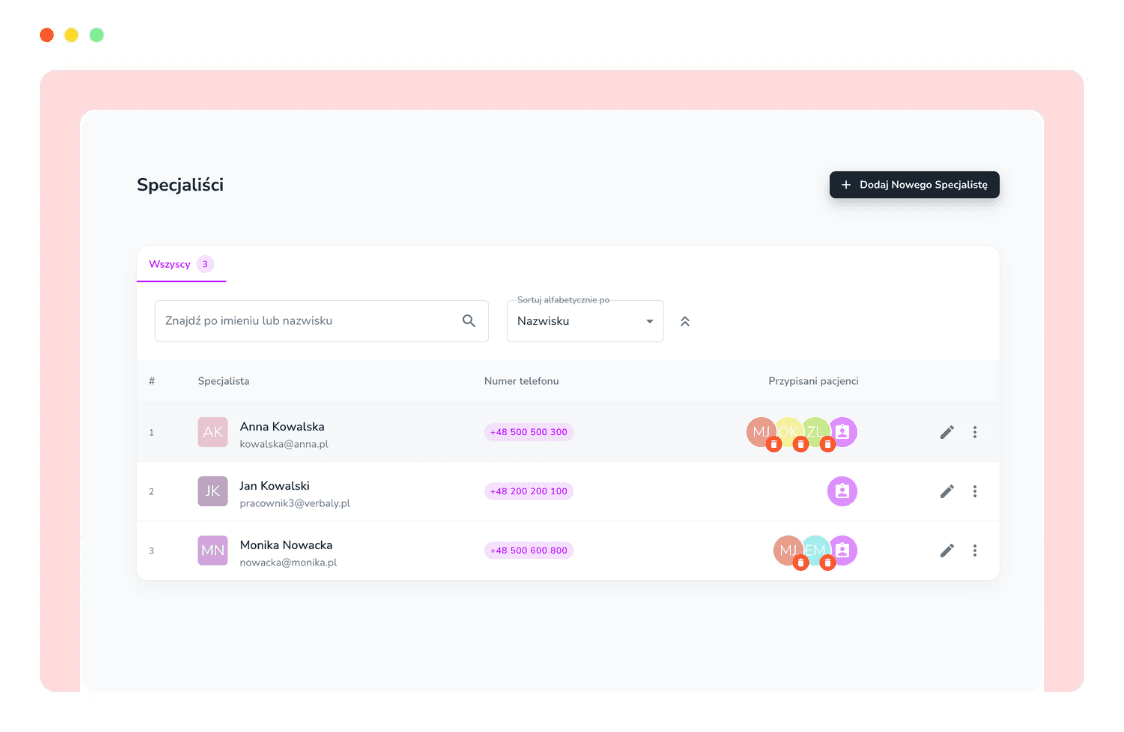Remove patient OK from Anna Kowalska
This screenshot has width=1124, height=732.
point(801,445)
